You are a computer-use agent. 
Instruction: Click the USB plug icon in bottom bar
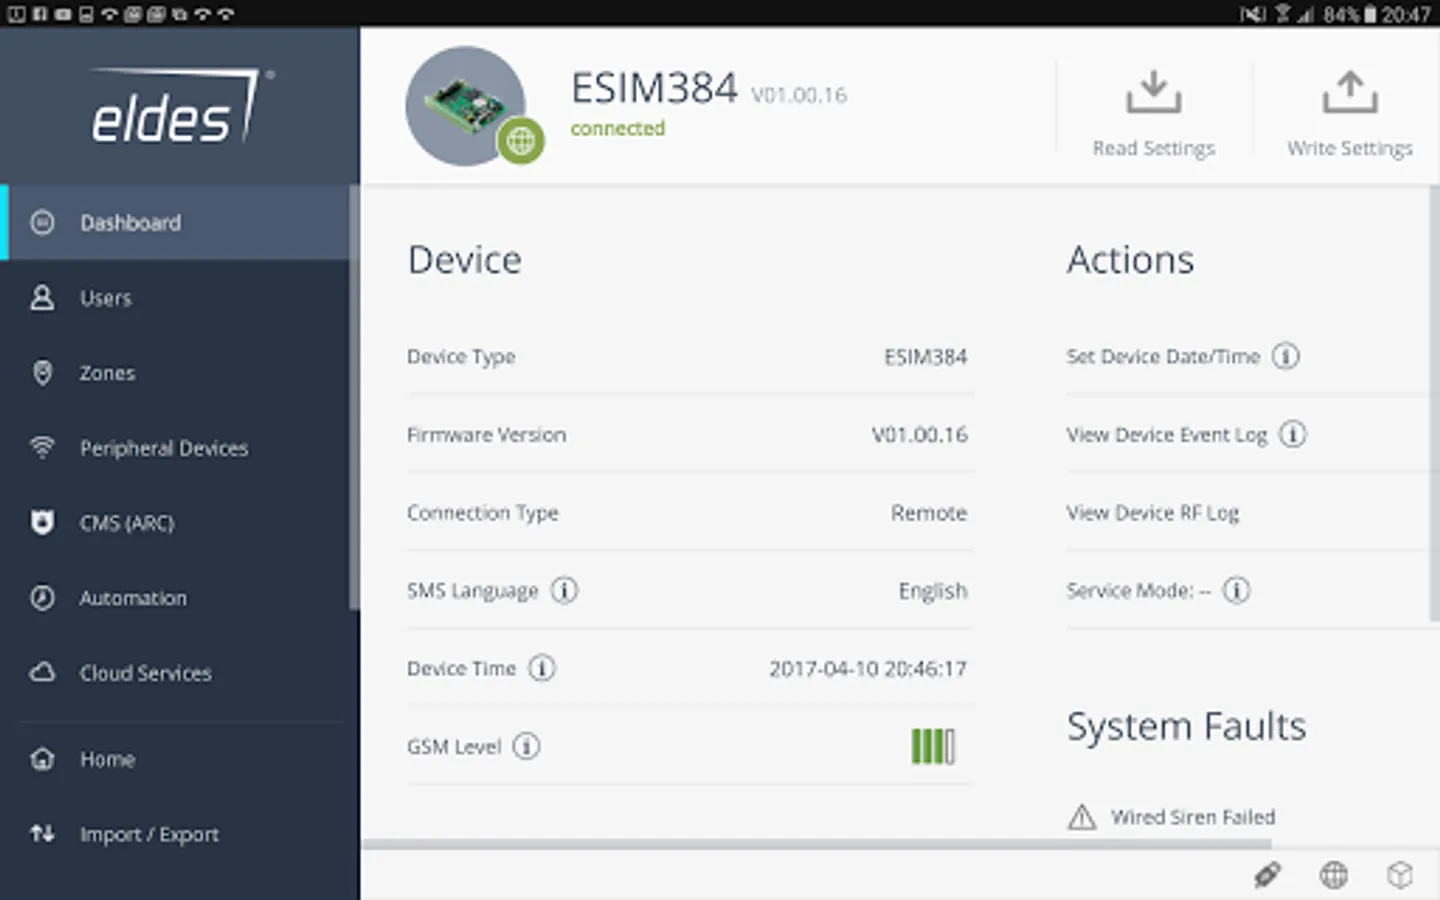tap(1267, 875)
